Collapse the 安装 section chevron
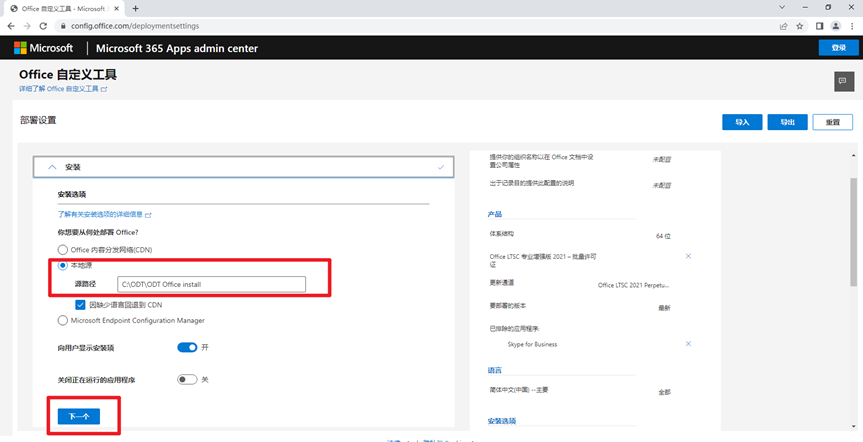Viewport: 863px width, 442px height. pos(52,167)
